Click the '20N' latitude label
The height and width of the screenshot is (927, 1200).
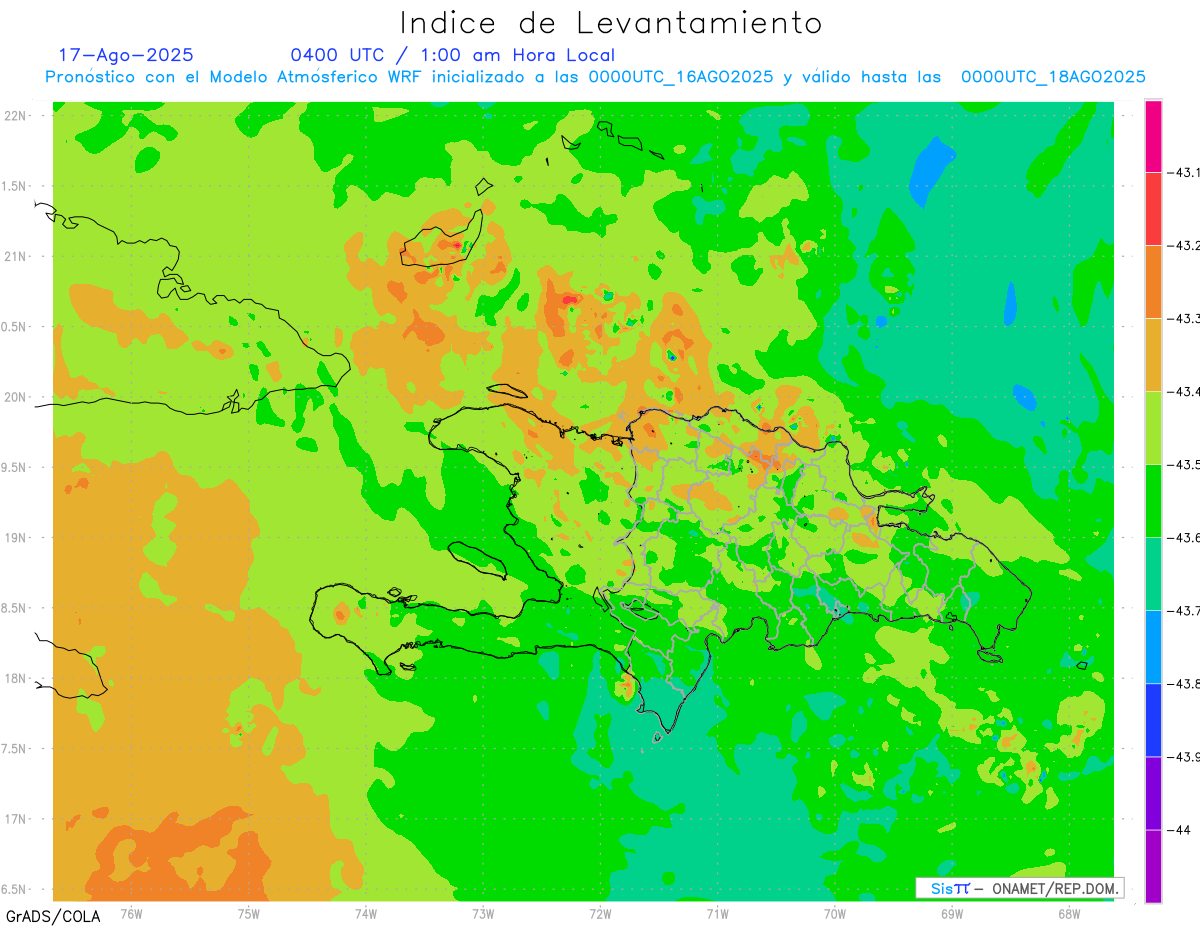point(15,397)
